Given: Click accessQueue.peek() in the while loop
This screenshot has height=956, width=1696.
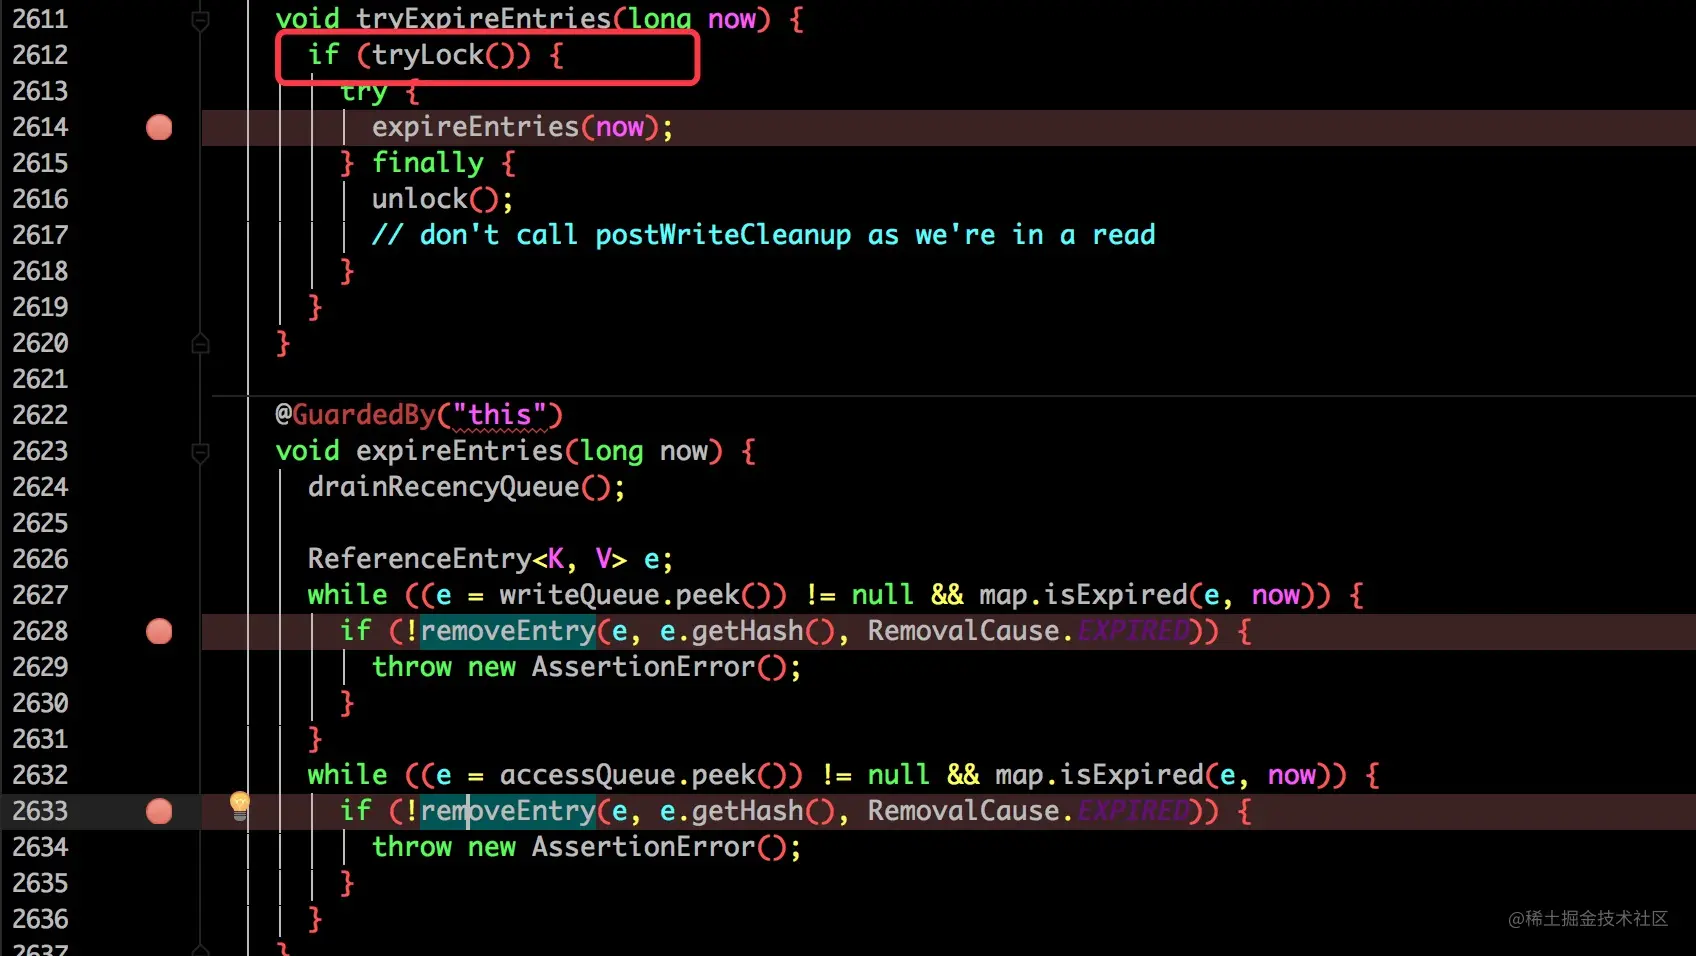Looking at the screenshot, I should (x=651, y=775).
